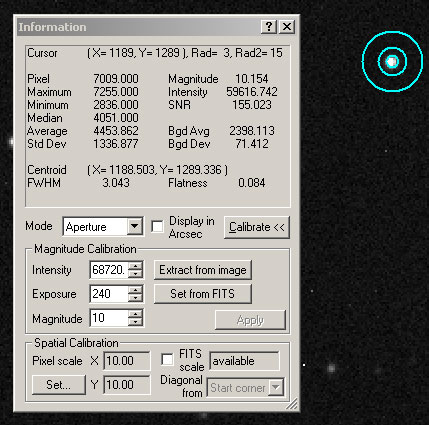Decrease the Exposure spinner value
429x425 pixels.
pos(135,298)
